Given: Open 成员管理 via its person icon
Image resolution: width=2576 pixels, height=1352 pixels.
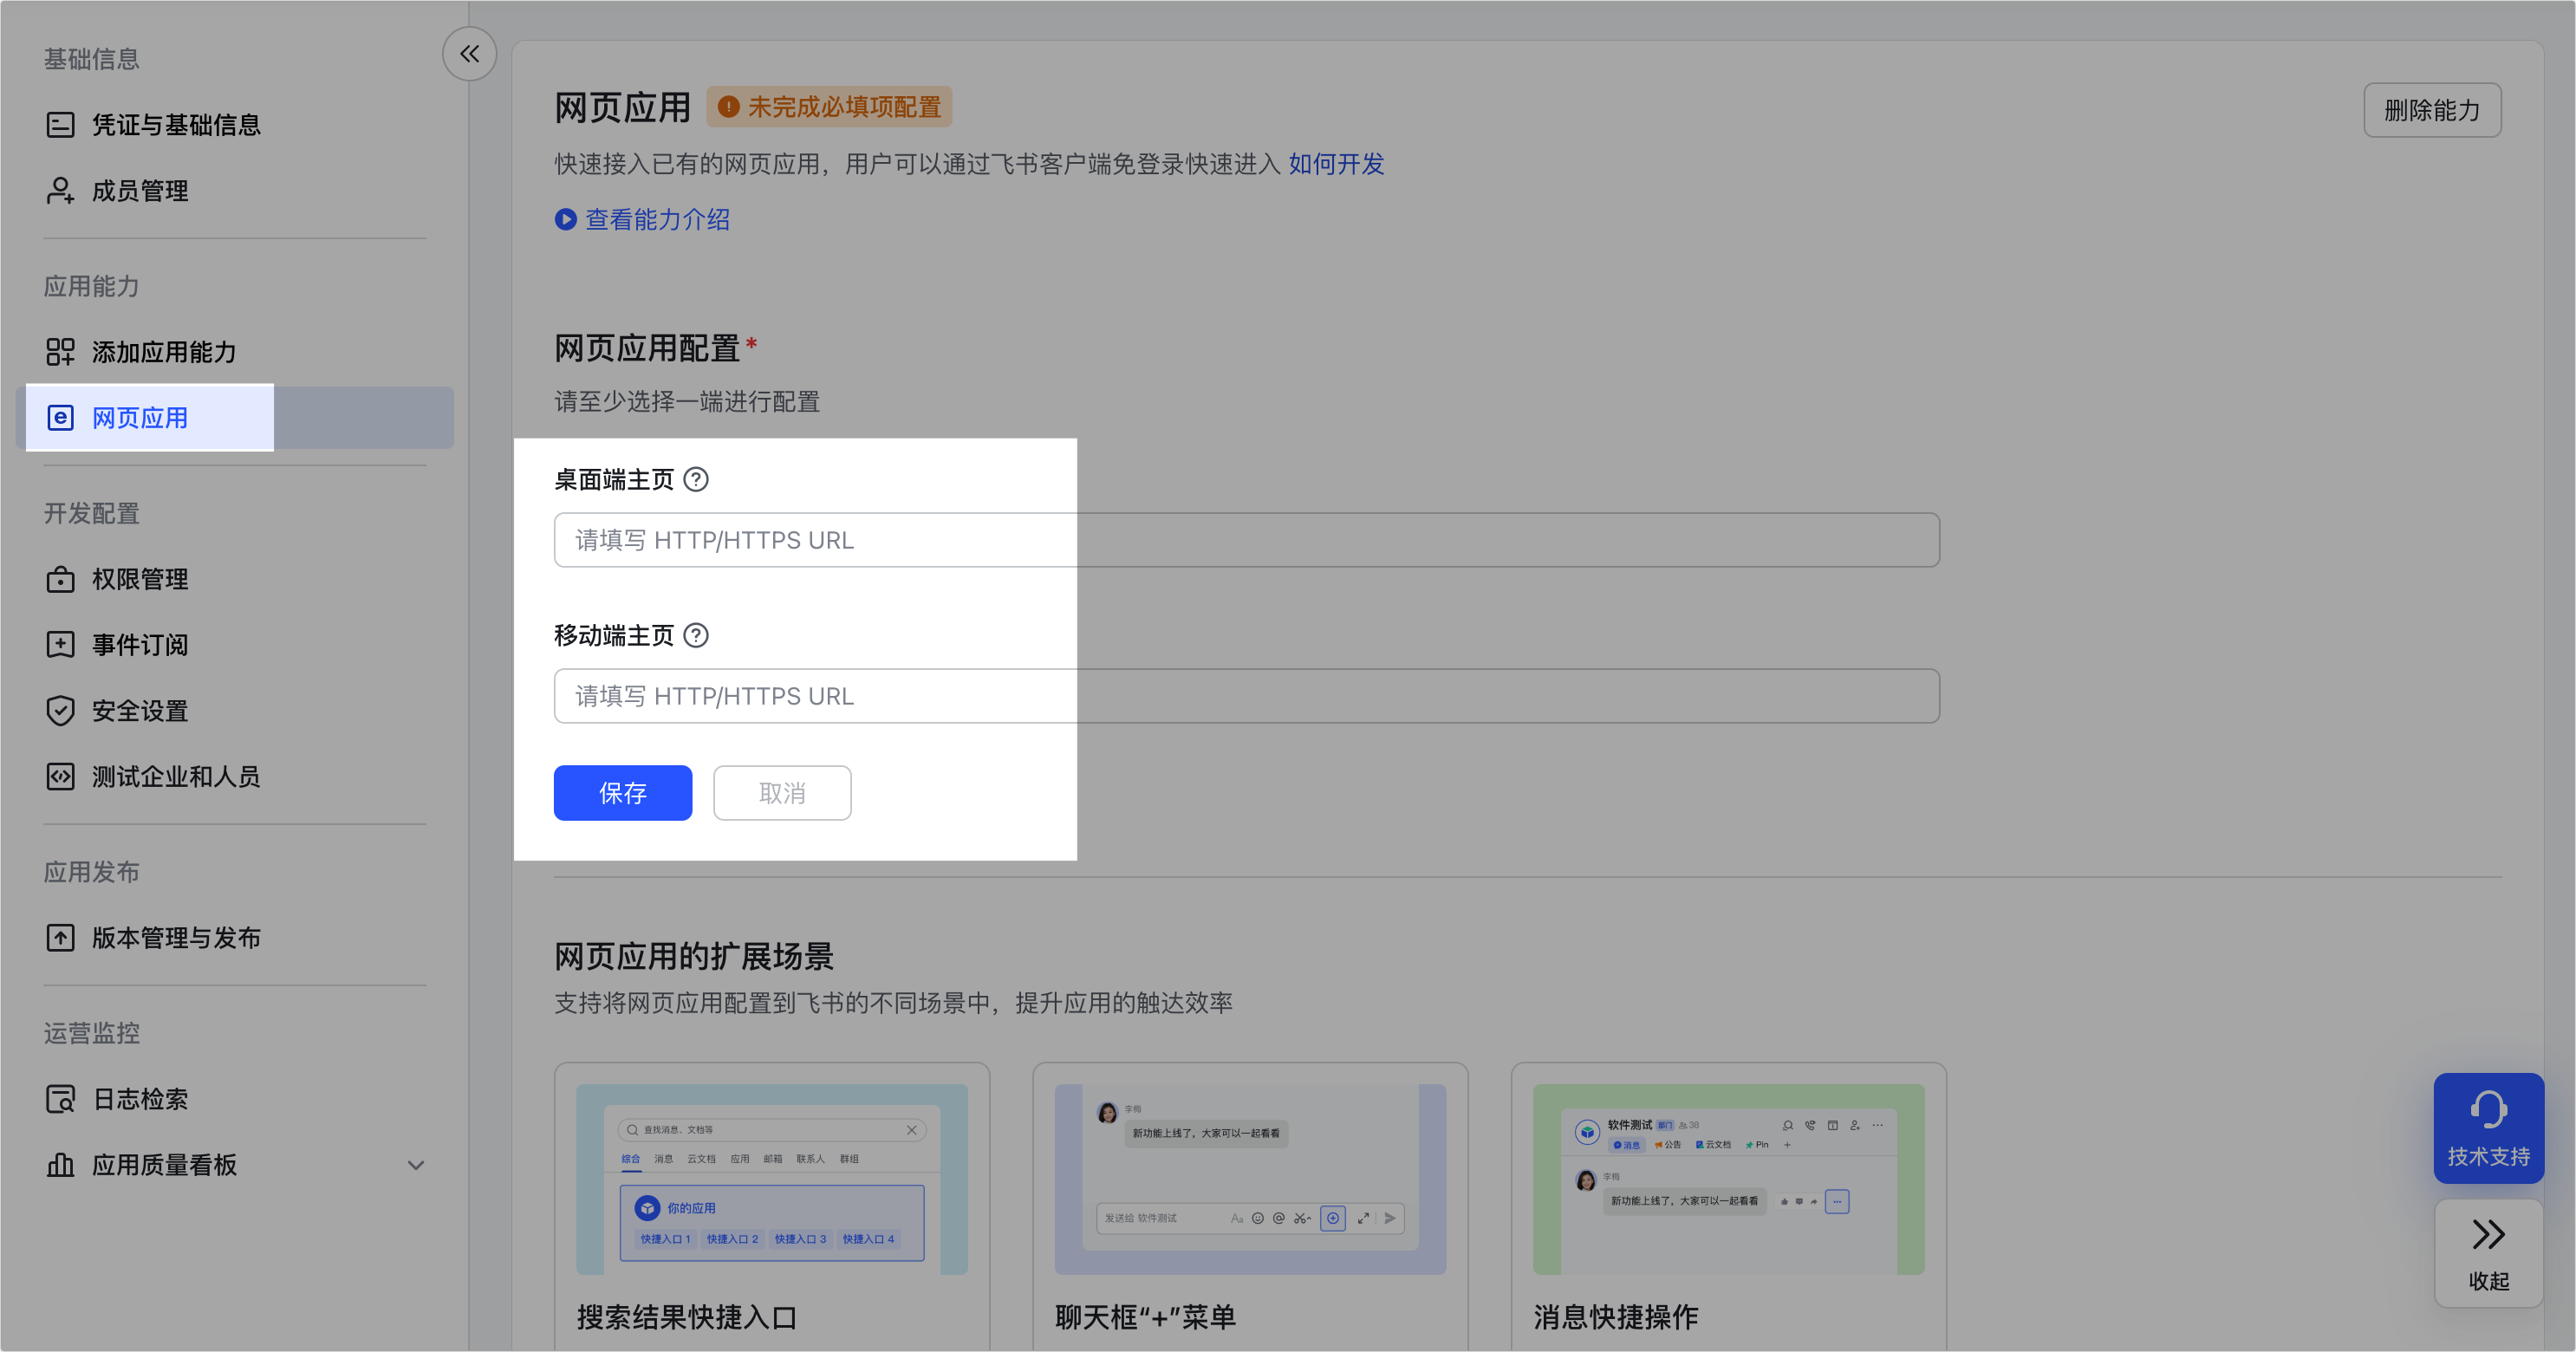Looking at the screenshot, I should pos(60,191).
